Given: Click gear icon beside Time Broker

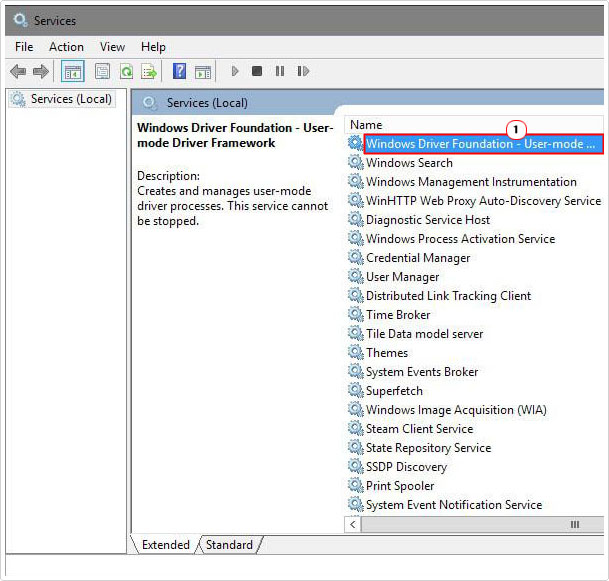Looking at the screenshot, I should point(355,315).
